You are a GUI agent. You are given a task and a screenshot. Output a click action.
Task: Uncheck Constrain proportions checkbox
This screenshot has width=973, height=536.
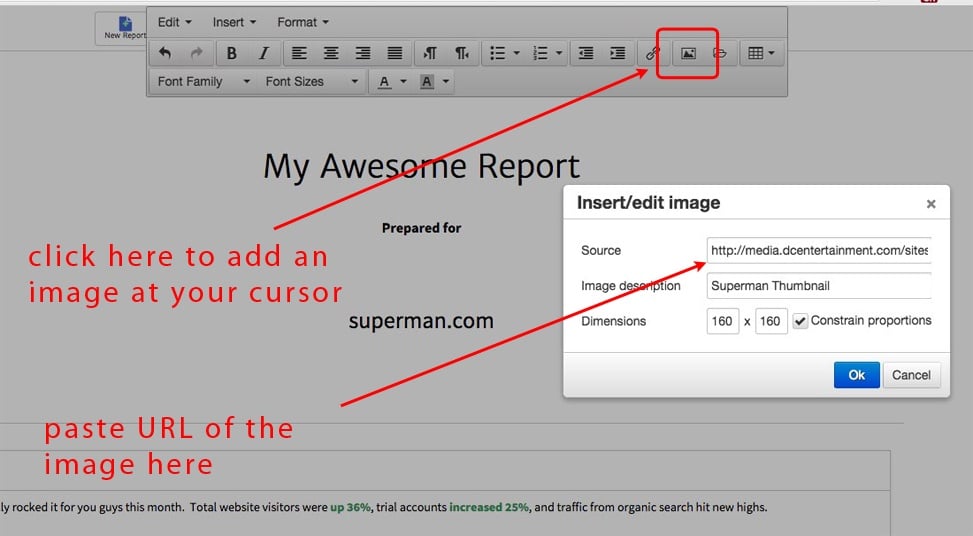click(800, 321)
